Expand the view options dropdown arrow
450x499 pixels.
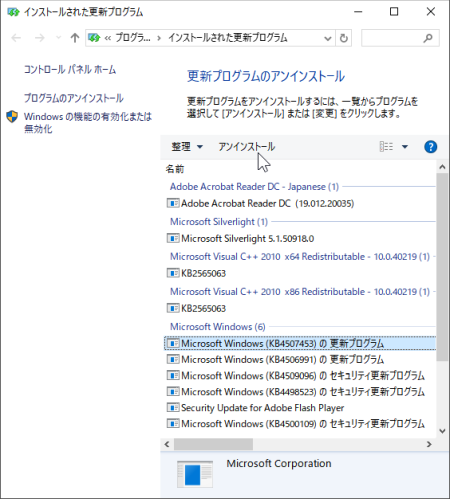point(405,147)
